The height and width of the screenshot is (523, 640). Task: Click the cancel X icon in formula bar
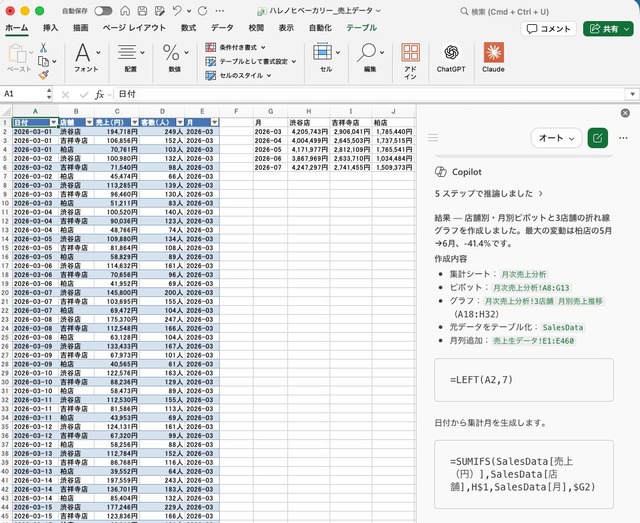(x=65, y=95)
